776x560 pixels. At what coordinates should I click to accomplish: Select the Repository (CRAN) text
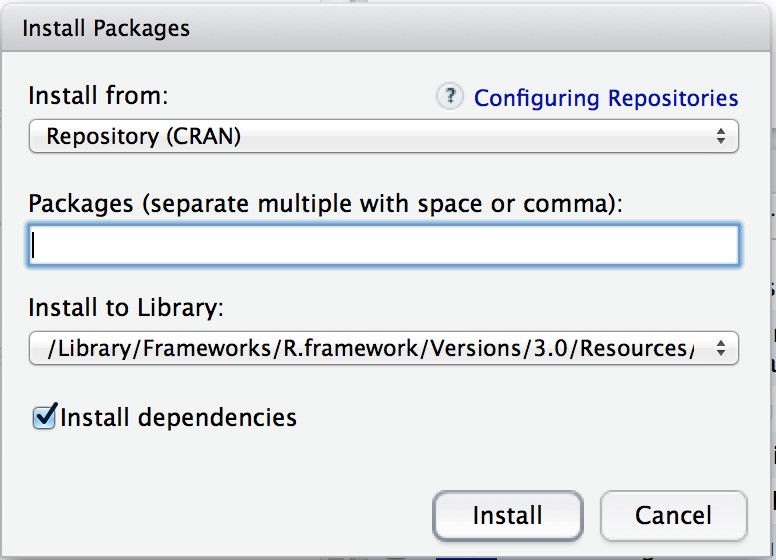144,136
